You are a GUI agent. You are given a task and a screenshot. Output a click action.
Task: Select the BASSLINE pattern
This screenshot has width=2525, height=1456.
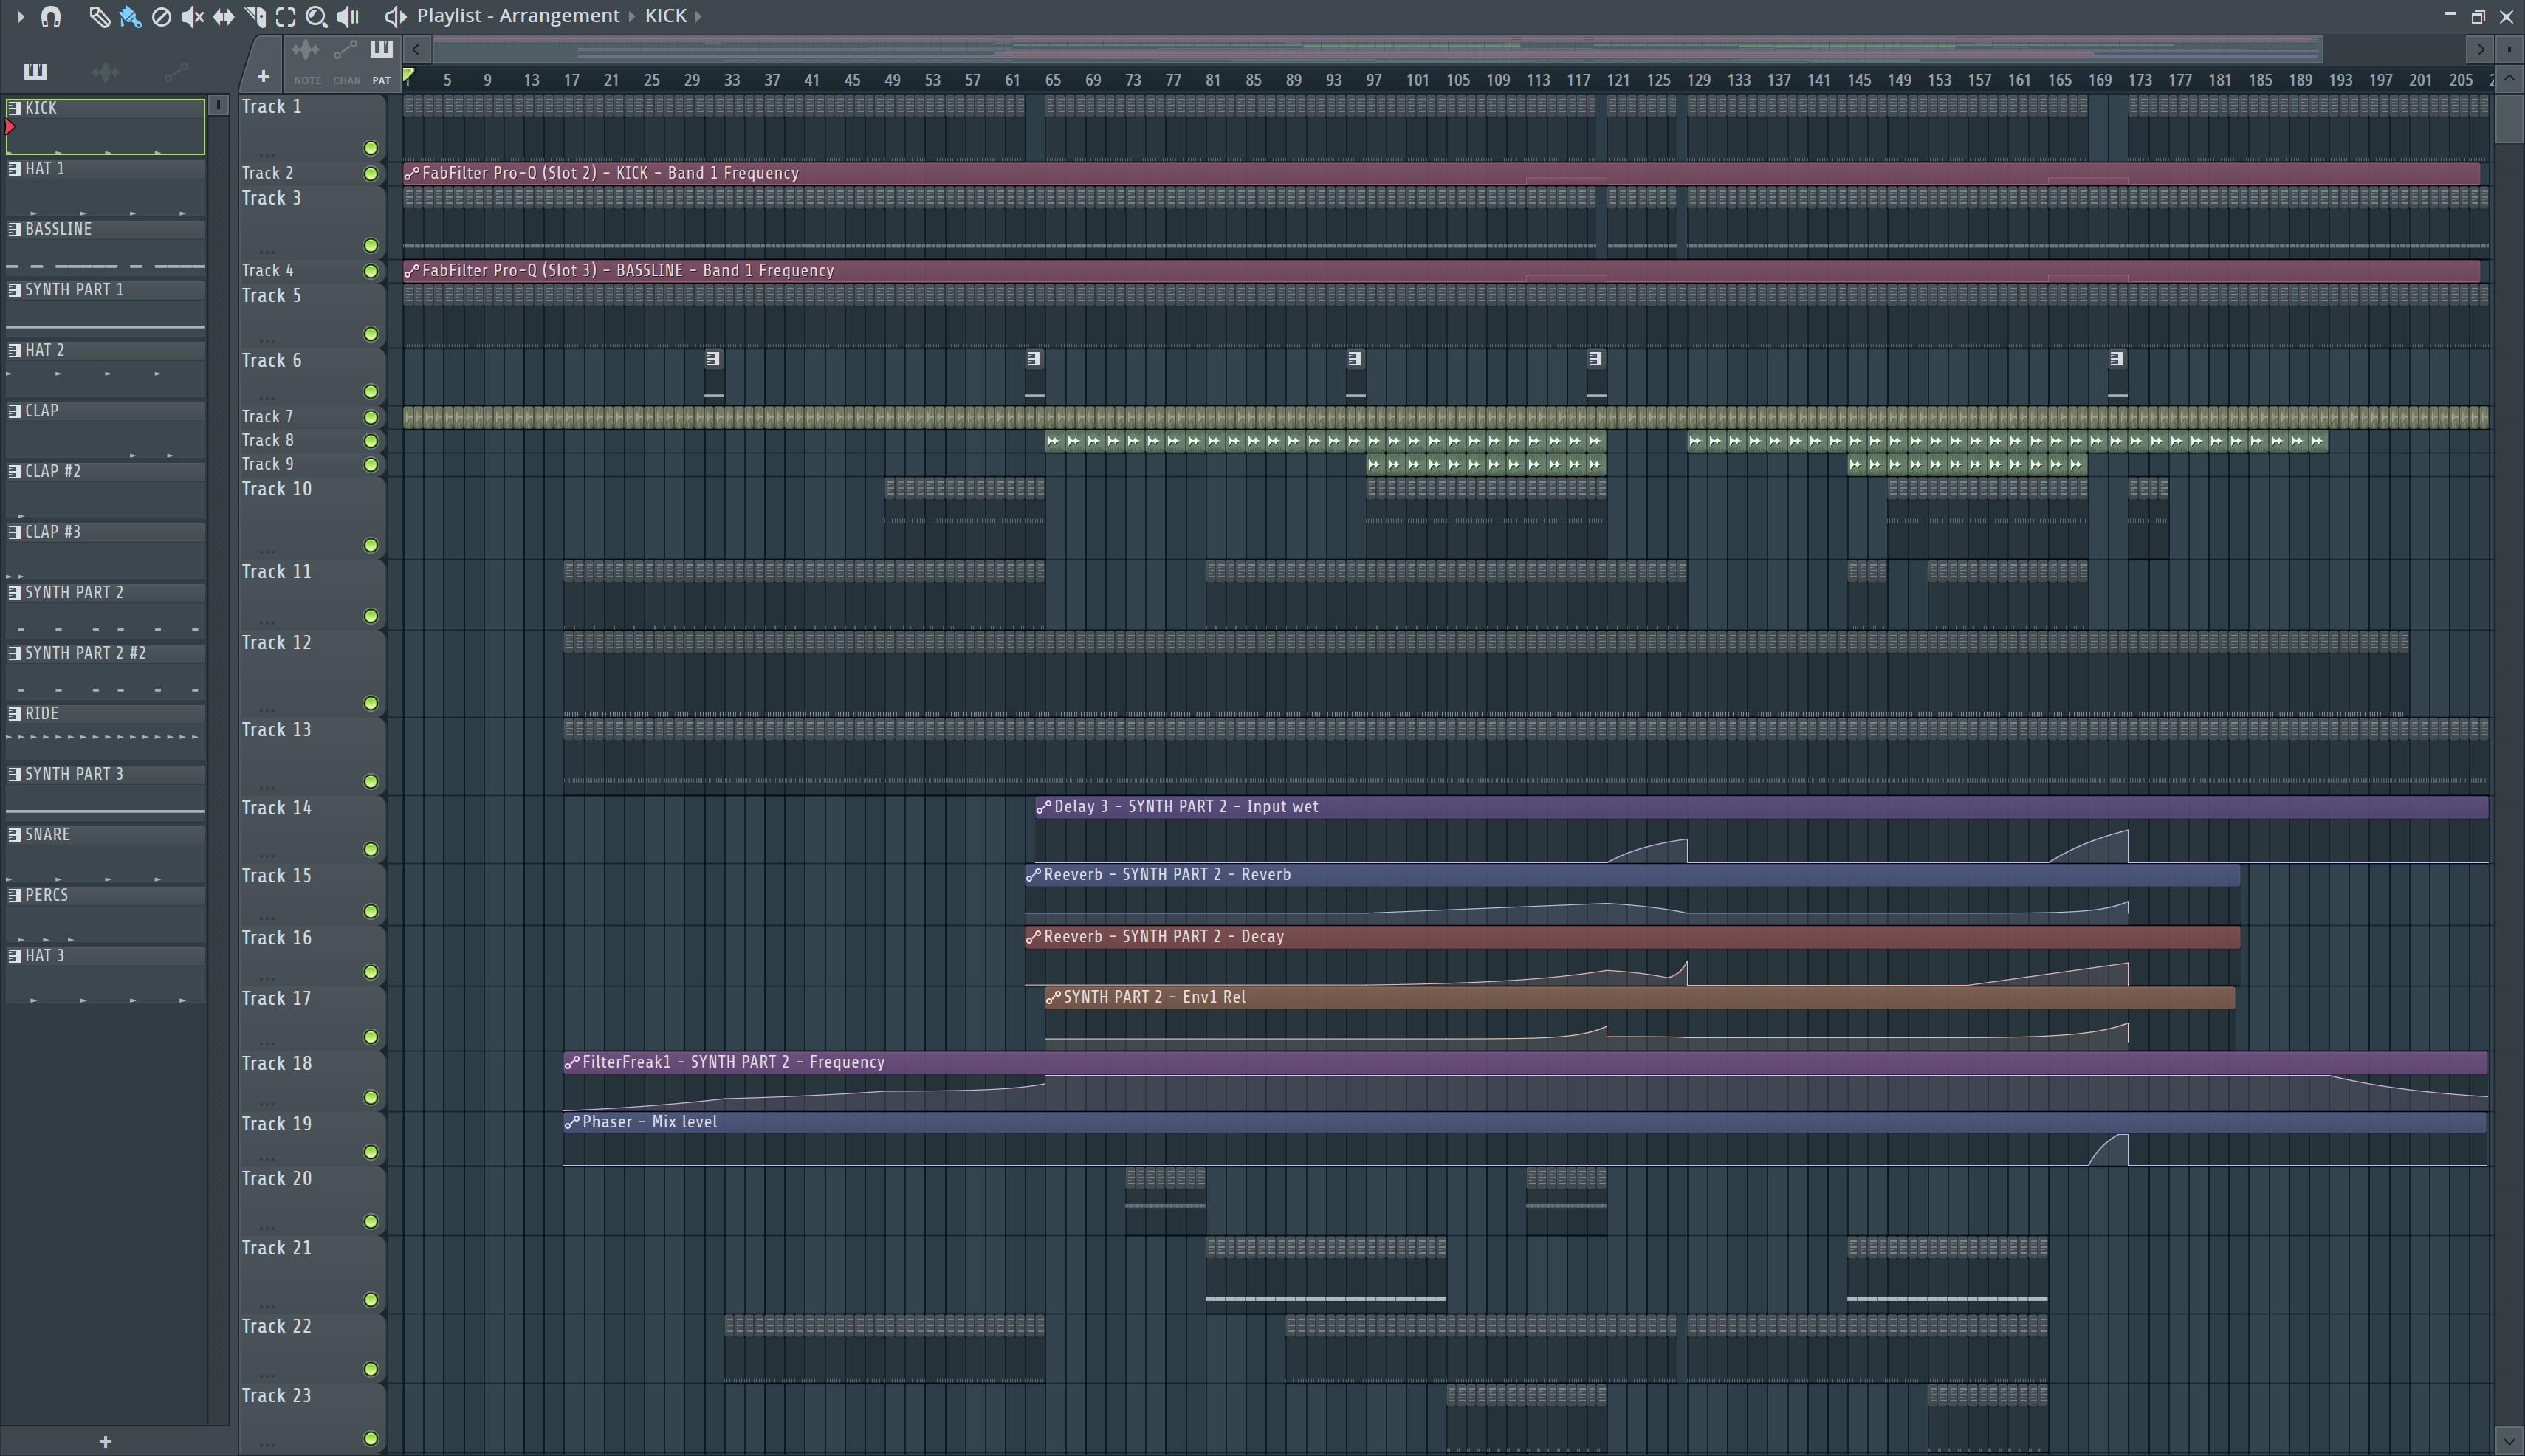[105, 248]
